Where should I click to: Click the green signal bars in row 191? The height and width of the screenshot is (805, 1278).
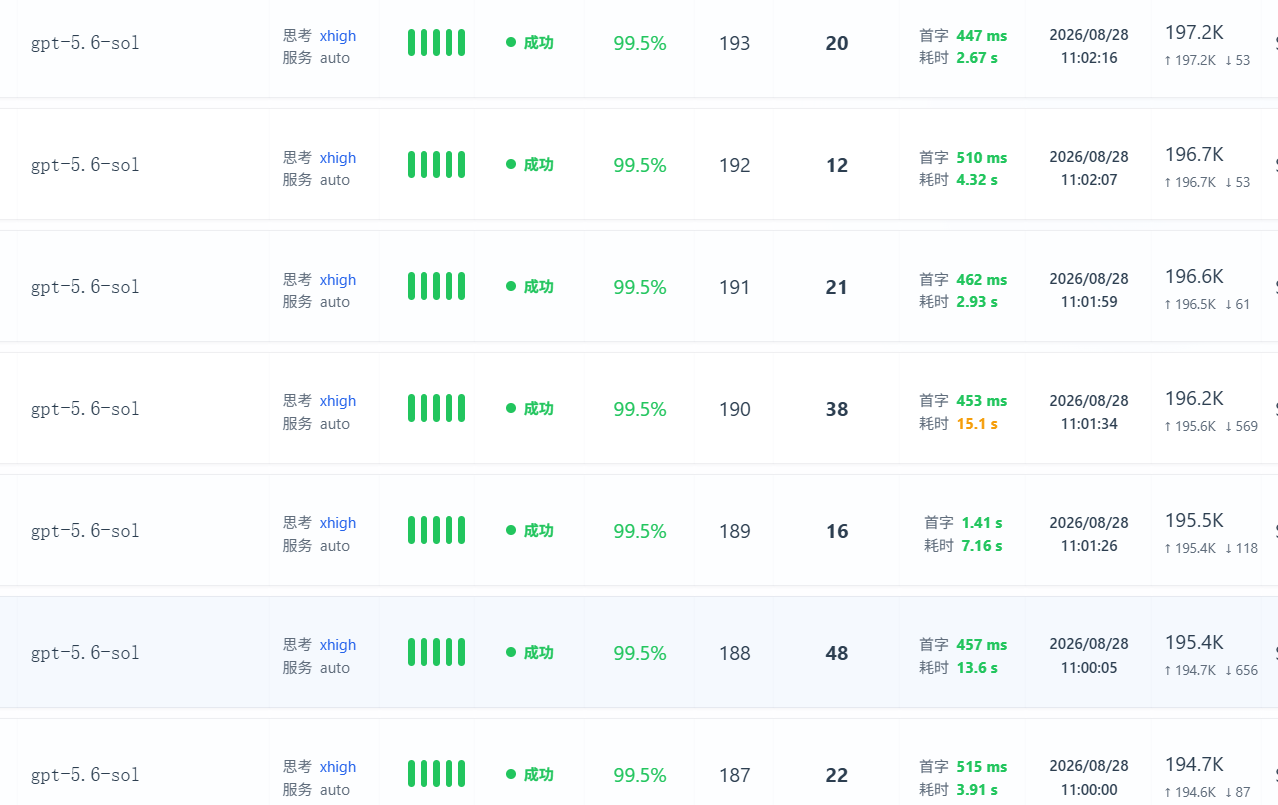click(x=437, y=287)
